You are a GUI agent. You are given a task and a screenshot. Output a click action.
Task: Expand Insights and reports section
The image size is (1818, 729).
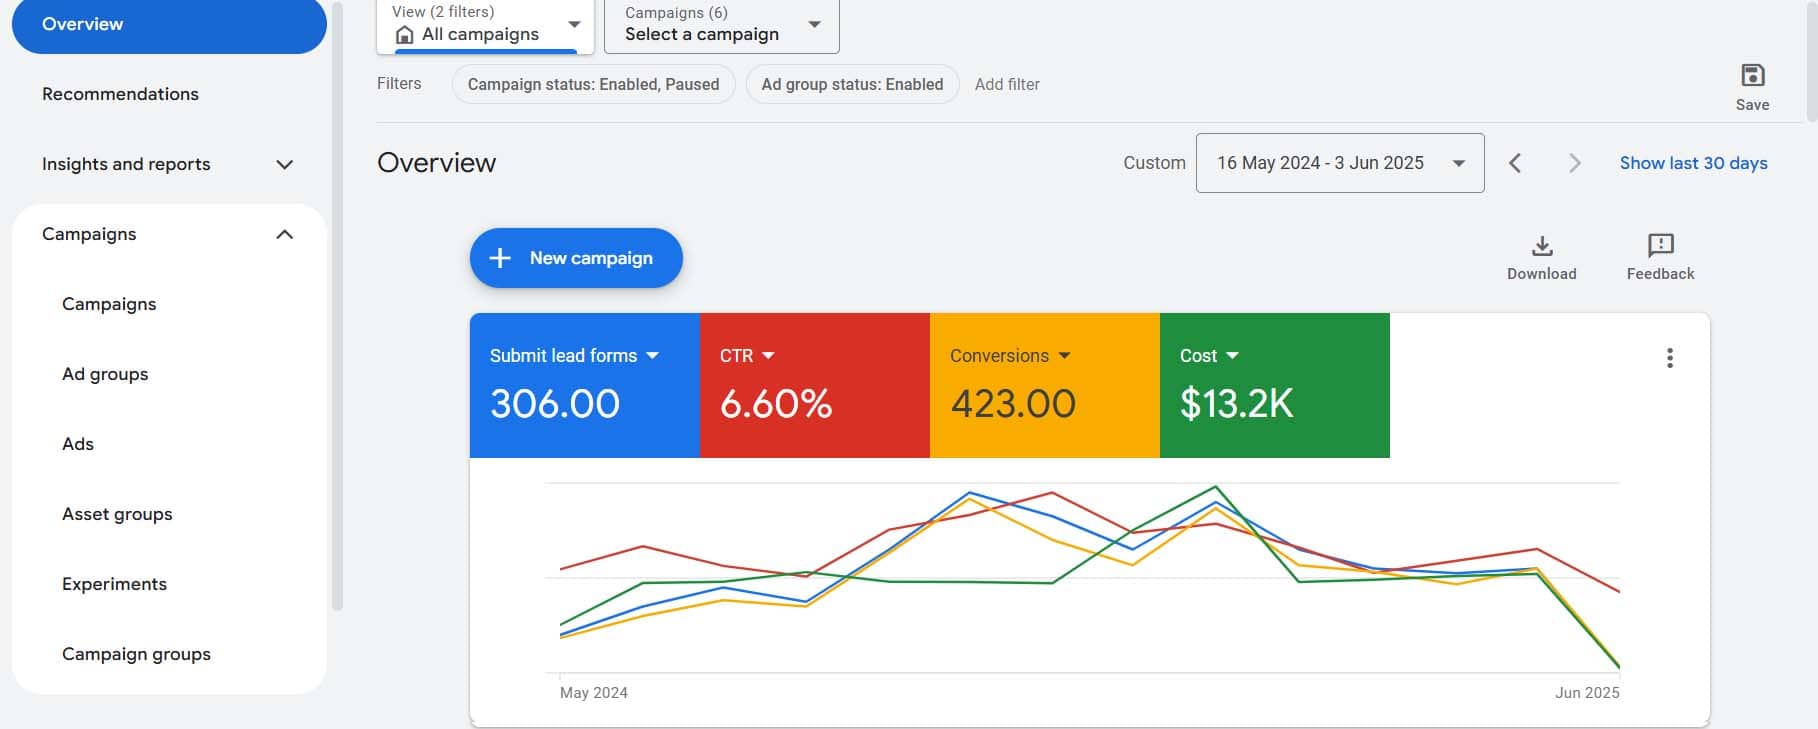click(x=284, y=164)
